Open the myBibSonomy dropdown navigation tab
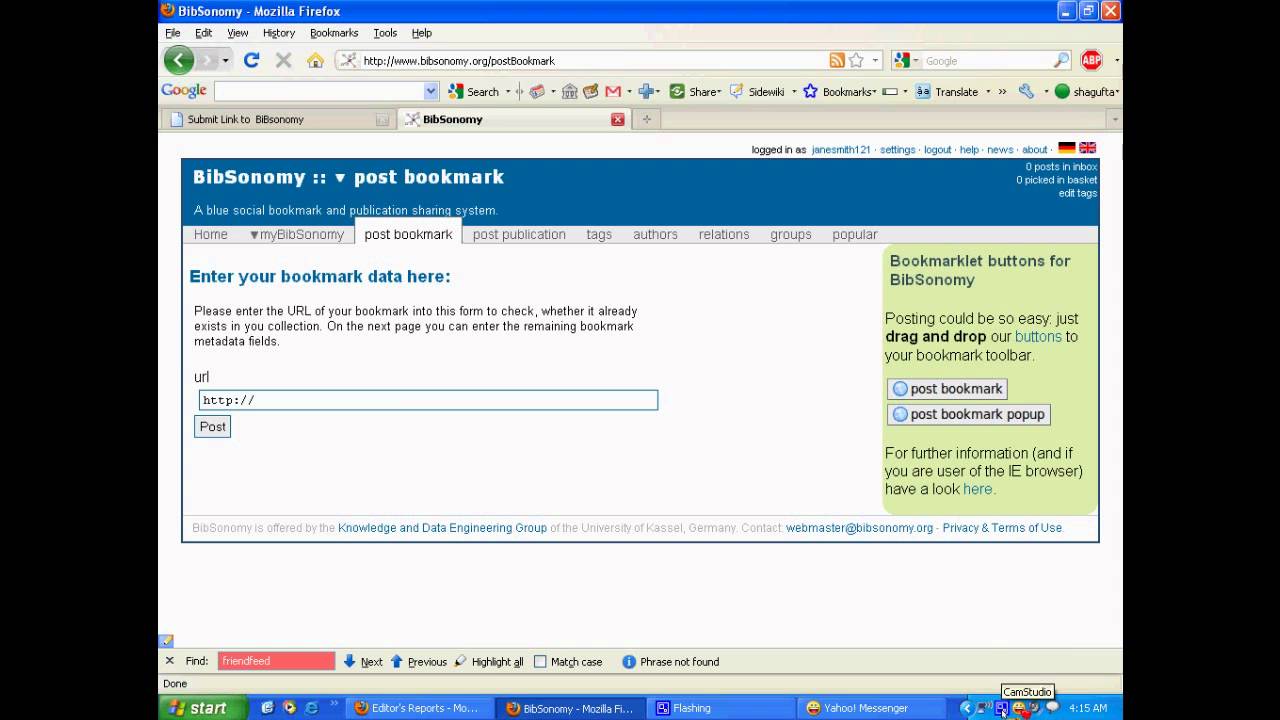1280x720 pixels. click(296, 234)
